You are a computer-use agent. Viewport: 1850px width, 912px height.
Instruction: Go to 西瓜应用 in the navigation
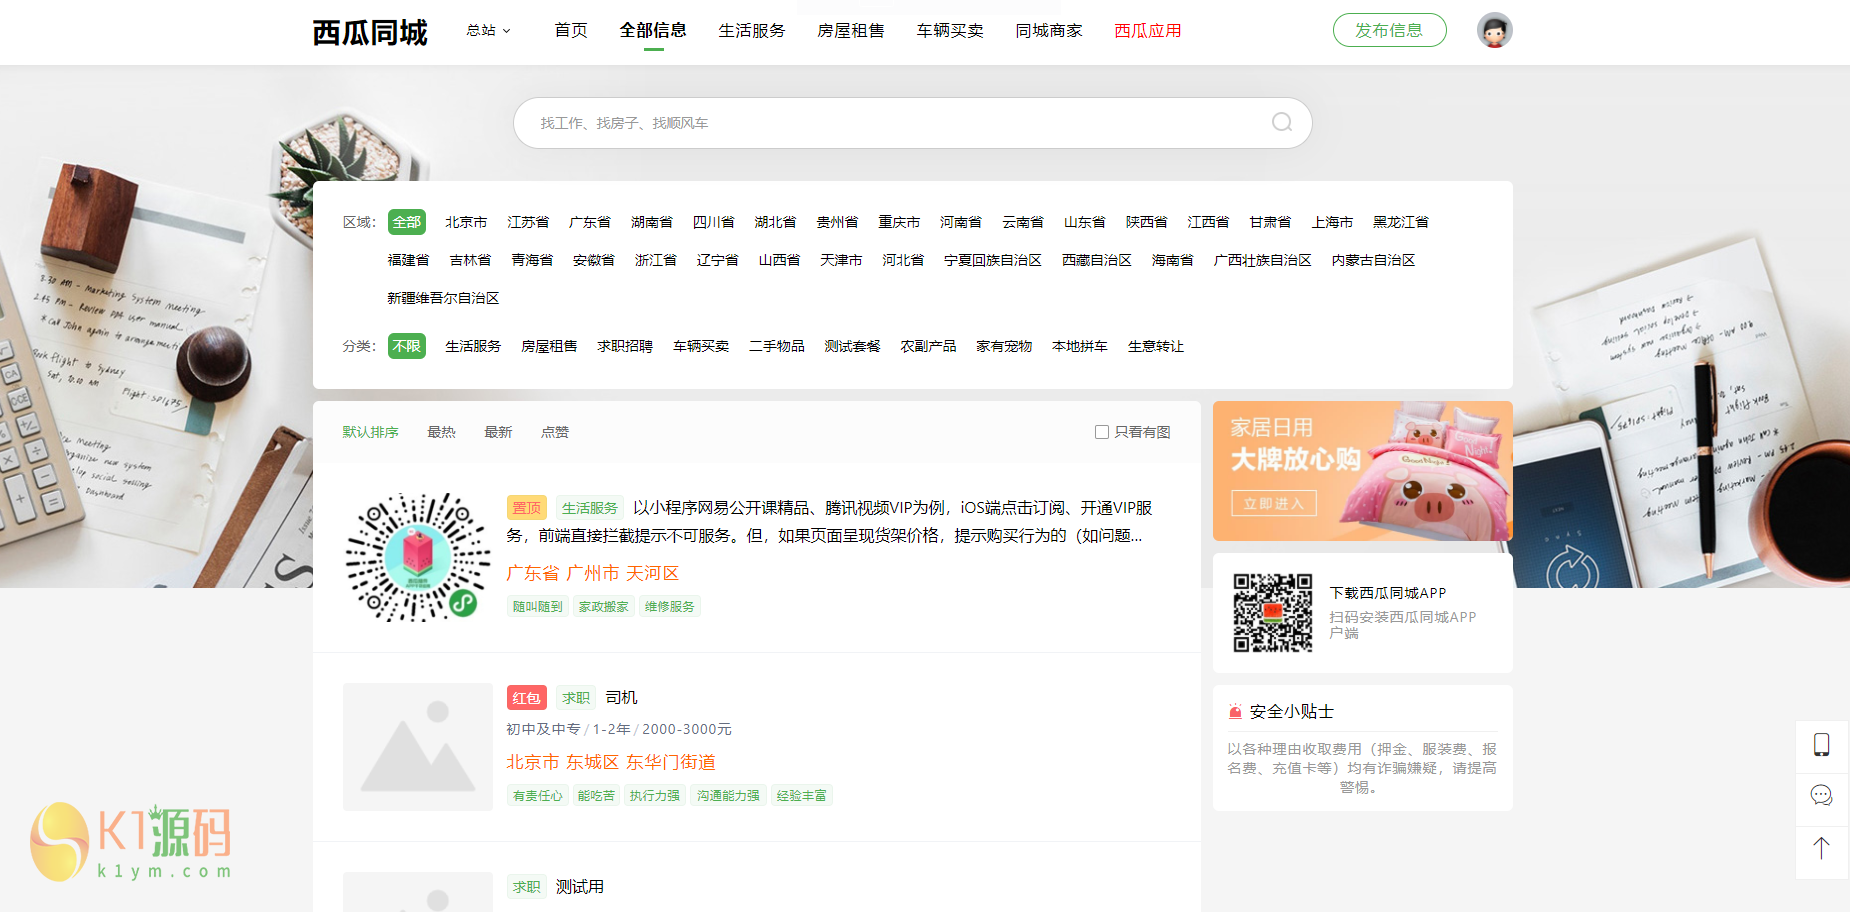[x=1147, y=31]
